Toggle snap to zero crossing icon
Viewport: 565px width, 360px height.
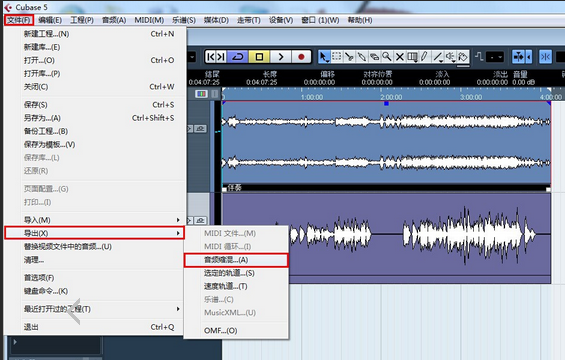coord(479,56)
